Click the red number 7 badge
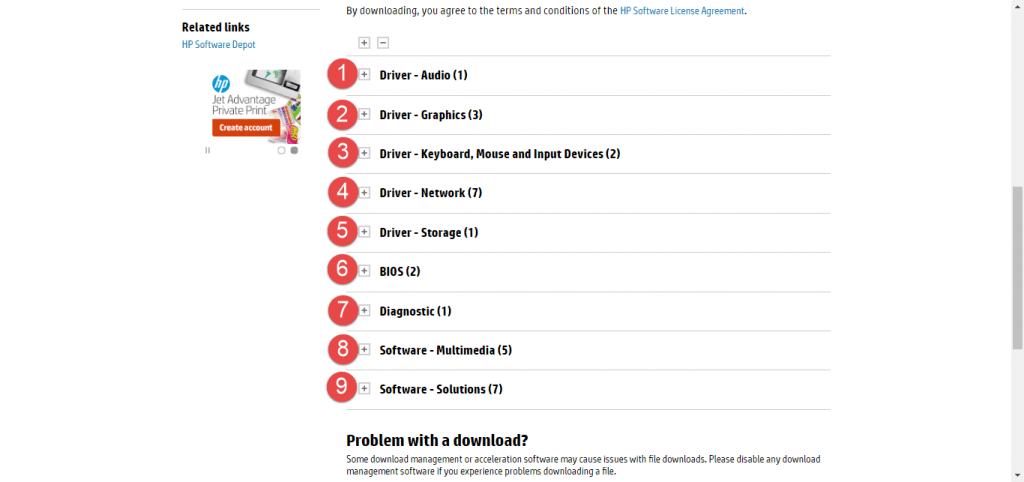The width and height of the screenshot is (1024, 482). coord(343,310)
